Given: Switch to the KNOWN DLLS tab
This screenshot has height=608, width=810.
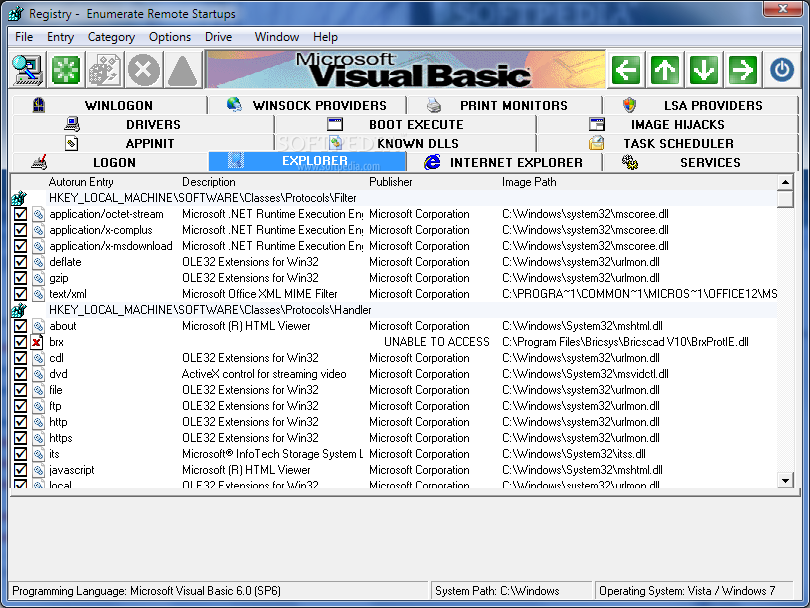Looking at the screenshot, I should click(406, 144).
